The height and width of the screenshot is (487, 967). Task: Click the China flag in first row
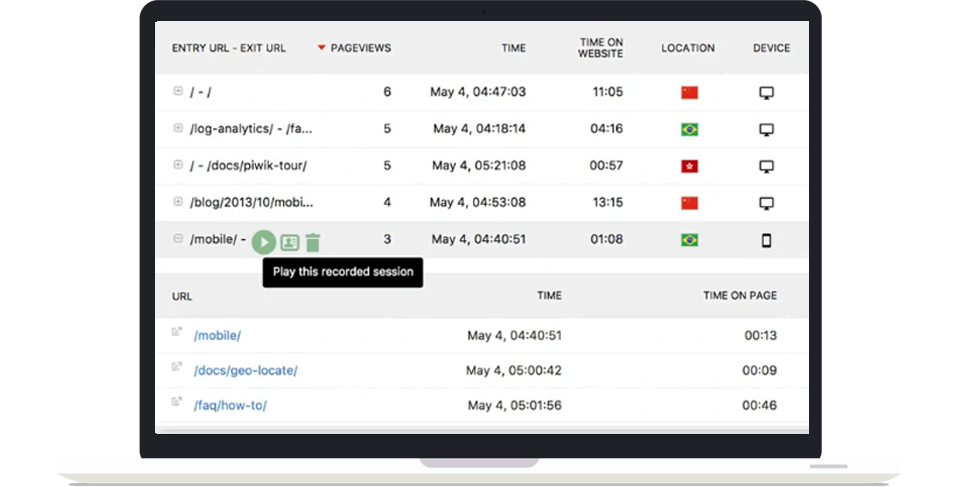[688, 92]
